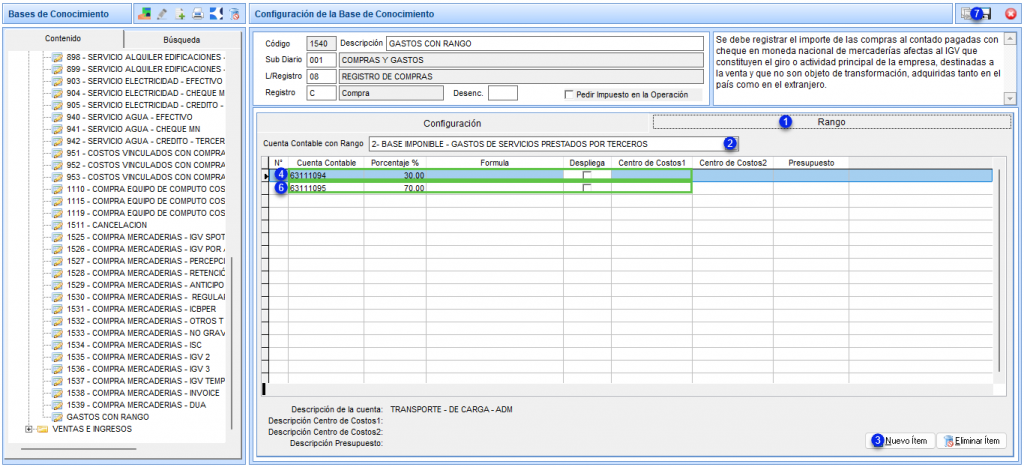Click the printer icon in the toolbar
1024x467 pixels.
tap(198, 14)
